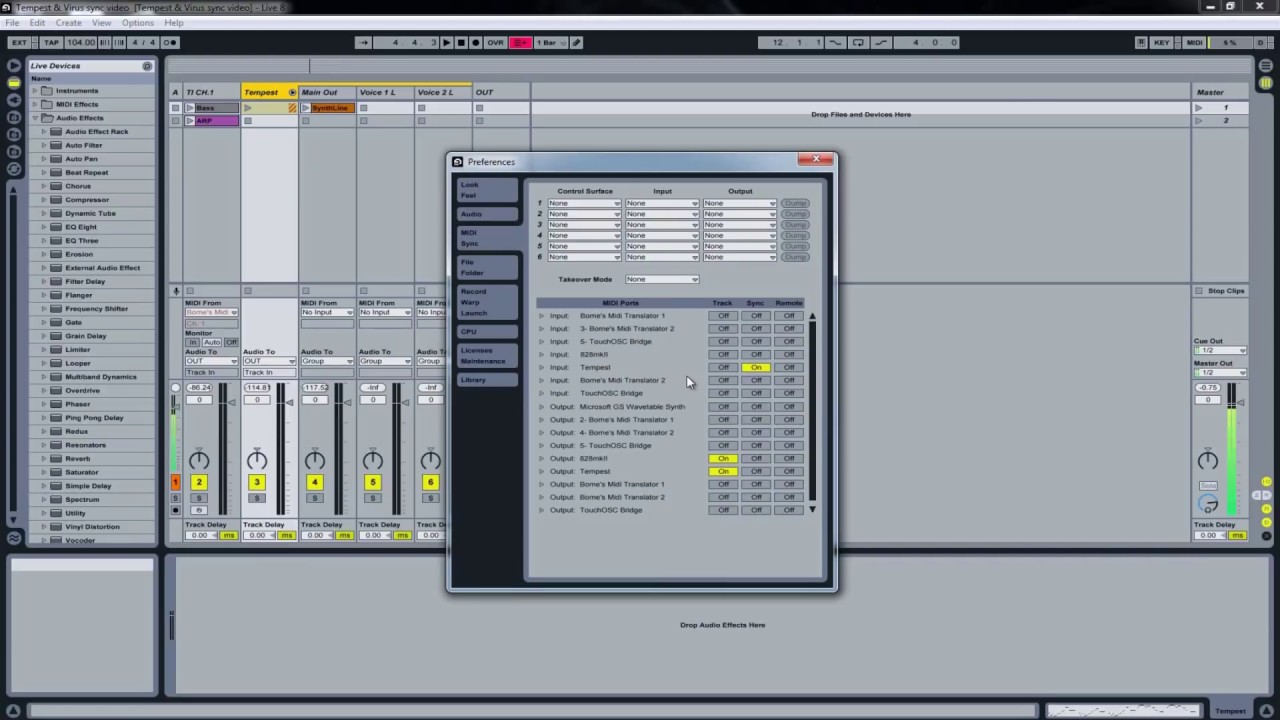This screenshot has height=720, width=1280.
Task: Toggle the Info View button at bottom-left corner
Action: pyautogui.click(x=13, y=711)
